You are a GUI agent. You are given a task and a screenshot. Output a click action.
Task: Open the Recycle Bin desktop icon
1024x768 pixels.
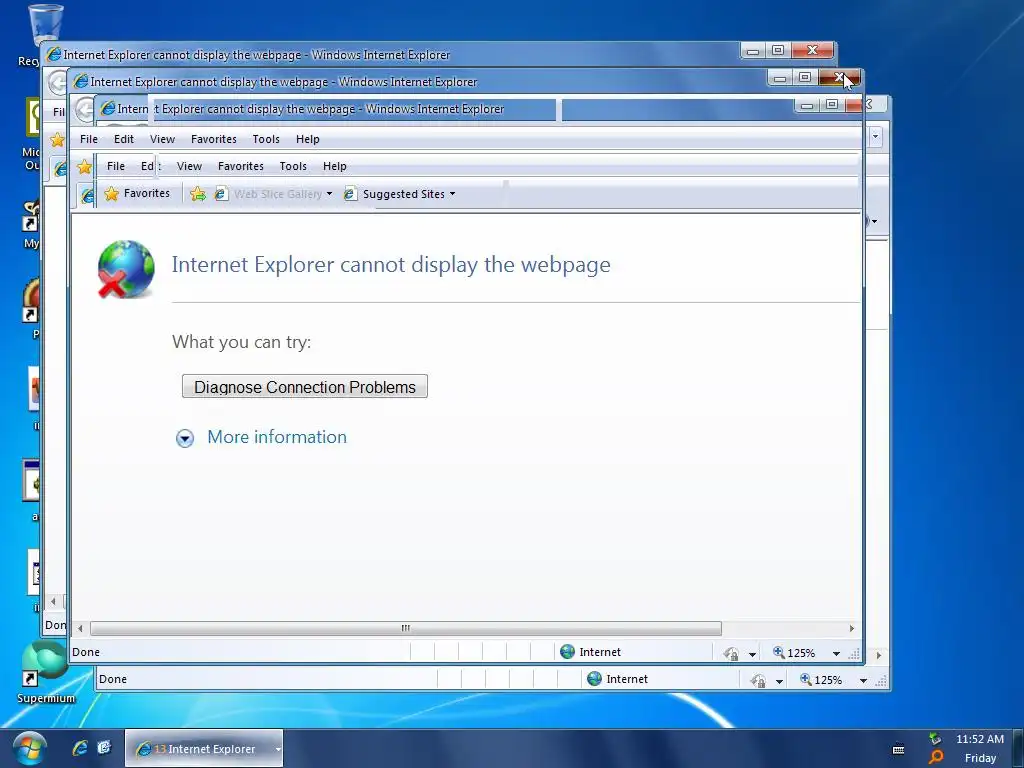tap(45, 26)
